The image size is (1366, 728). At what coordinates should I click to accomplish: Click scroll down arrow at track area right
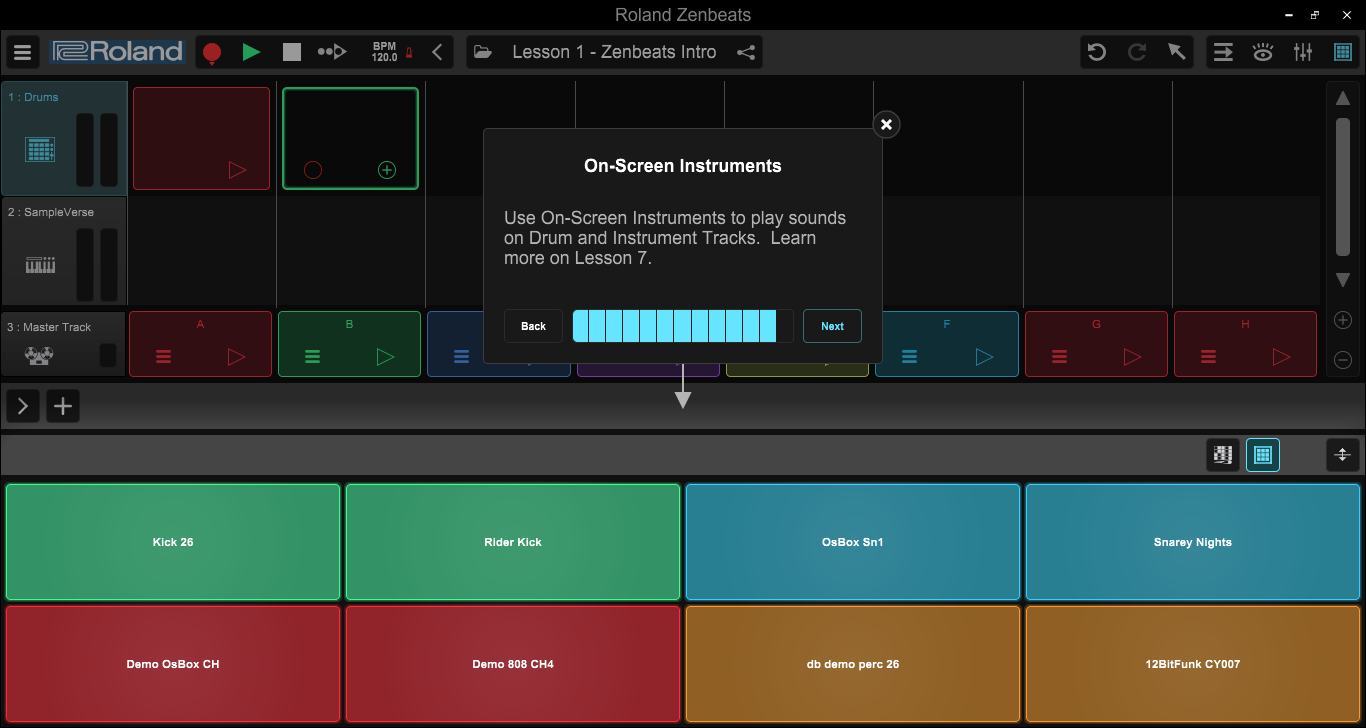point(1343,280)
